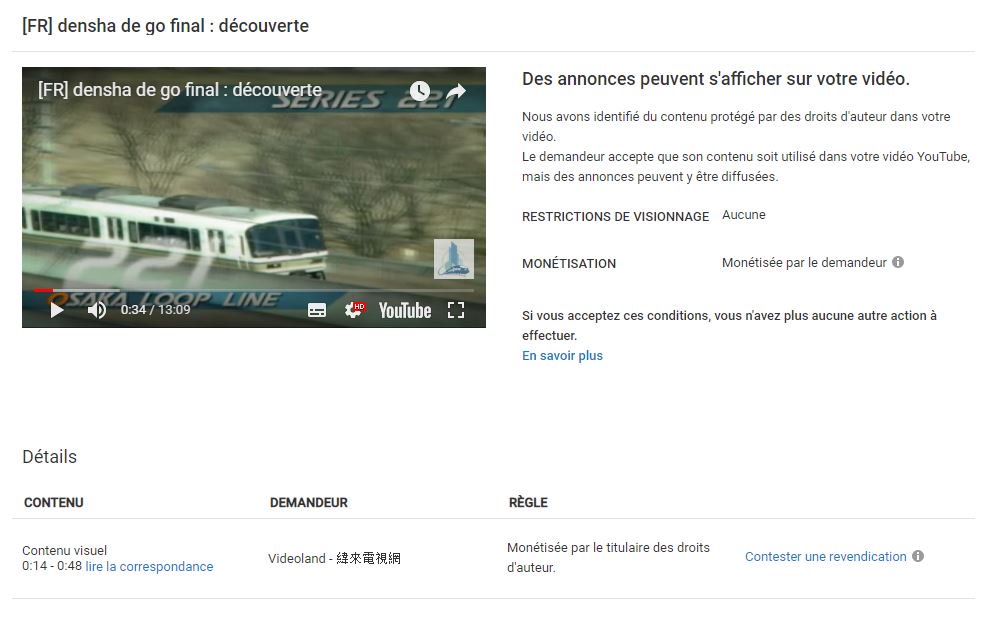Open 'lire la correspondance' link
This screenshot has width=985, height=629.
(150, 567)
